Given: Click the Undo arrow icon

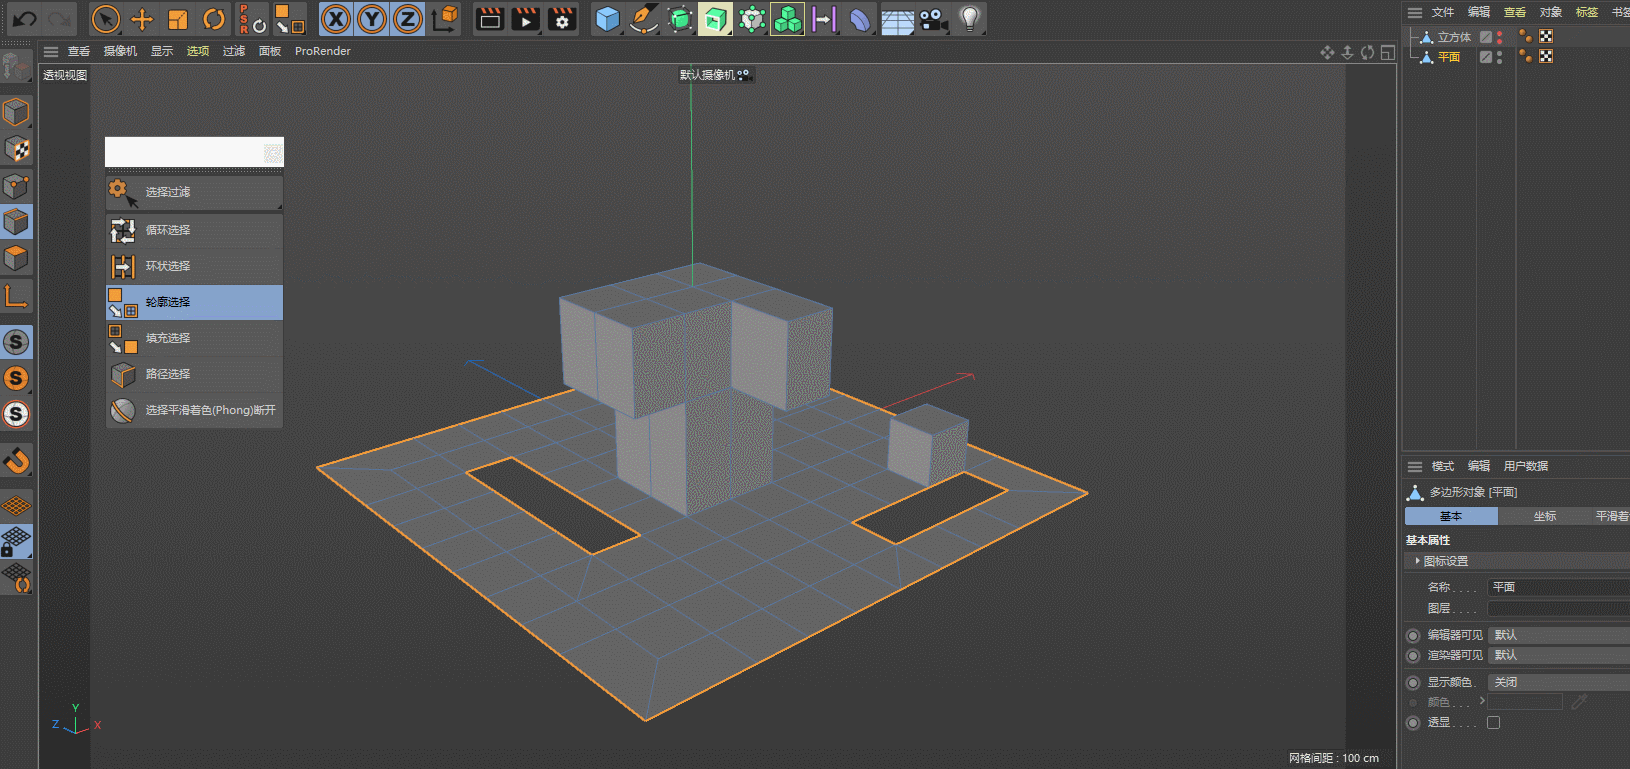Looking at the screenshot, I should click(24, 19).
